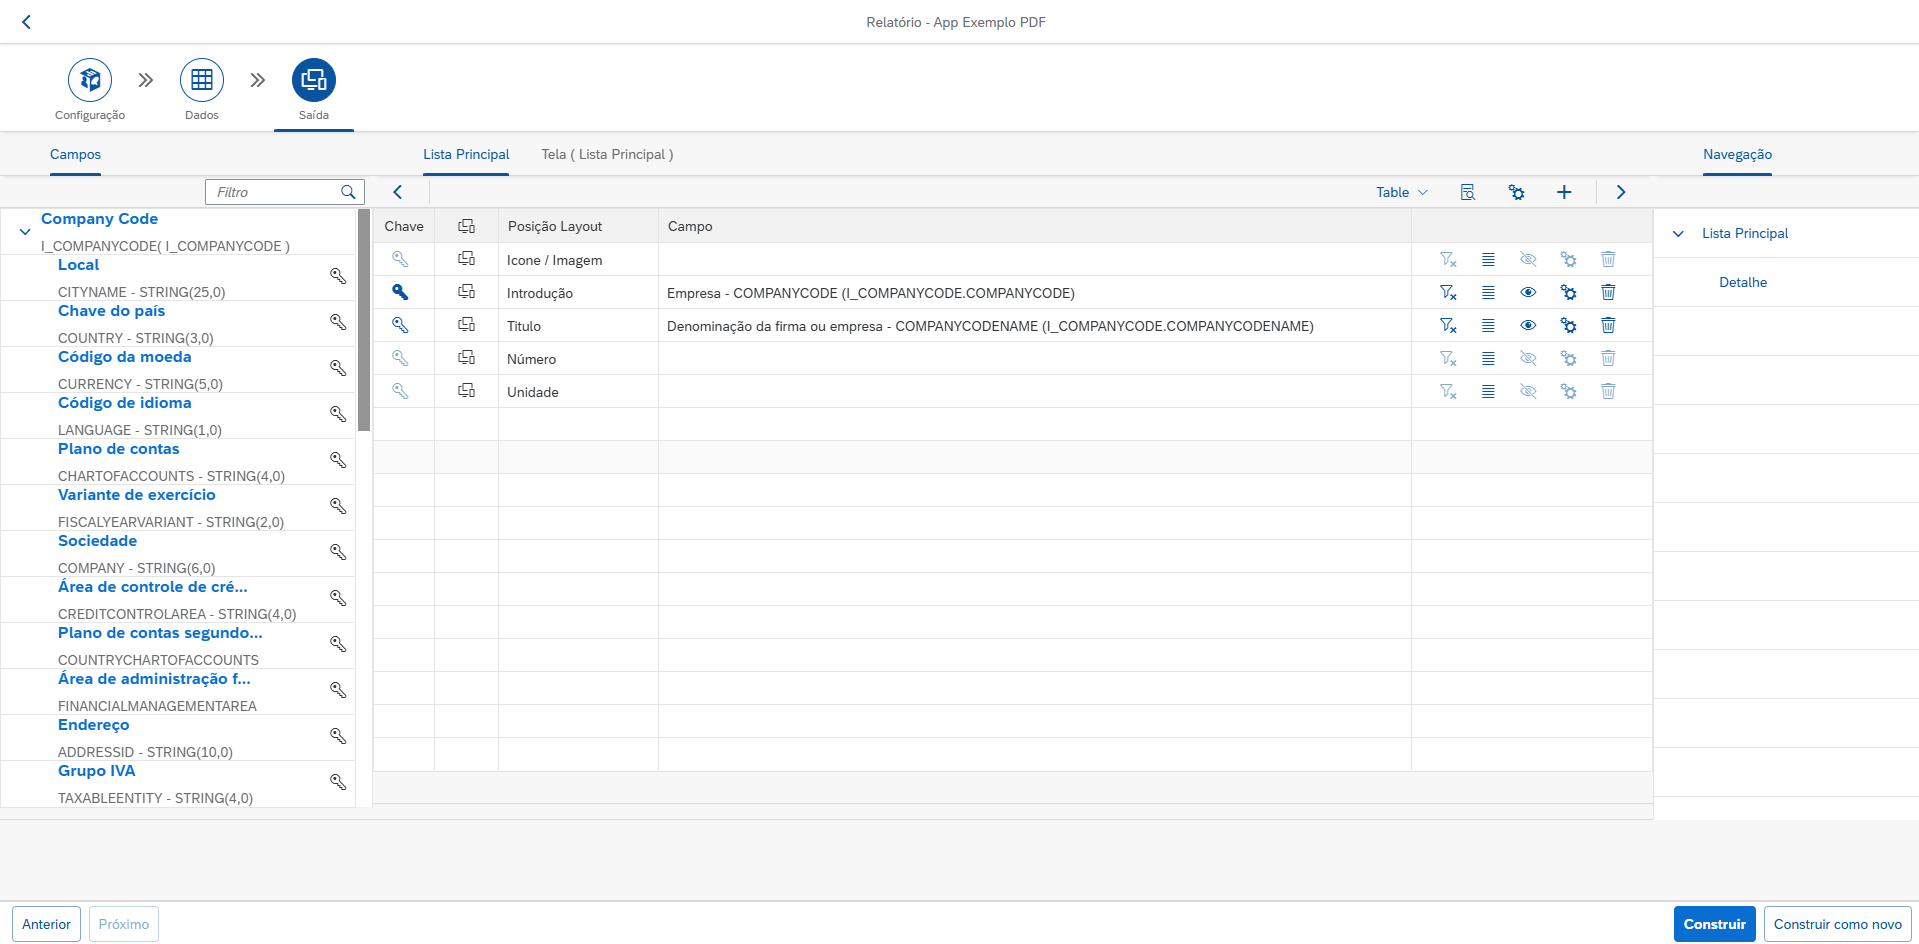The height and width of the screenshot is (944, 1919).
Task: Click the key icon next to Chave do país
Action: pos(338,322)
